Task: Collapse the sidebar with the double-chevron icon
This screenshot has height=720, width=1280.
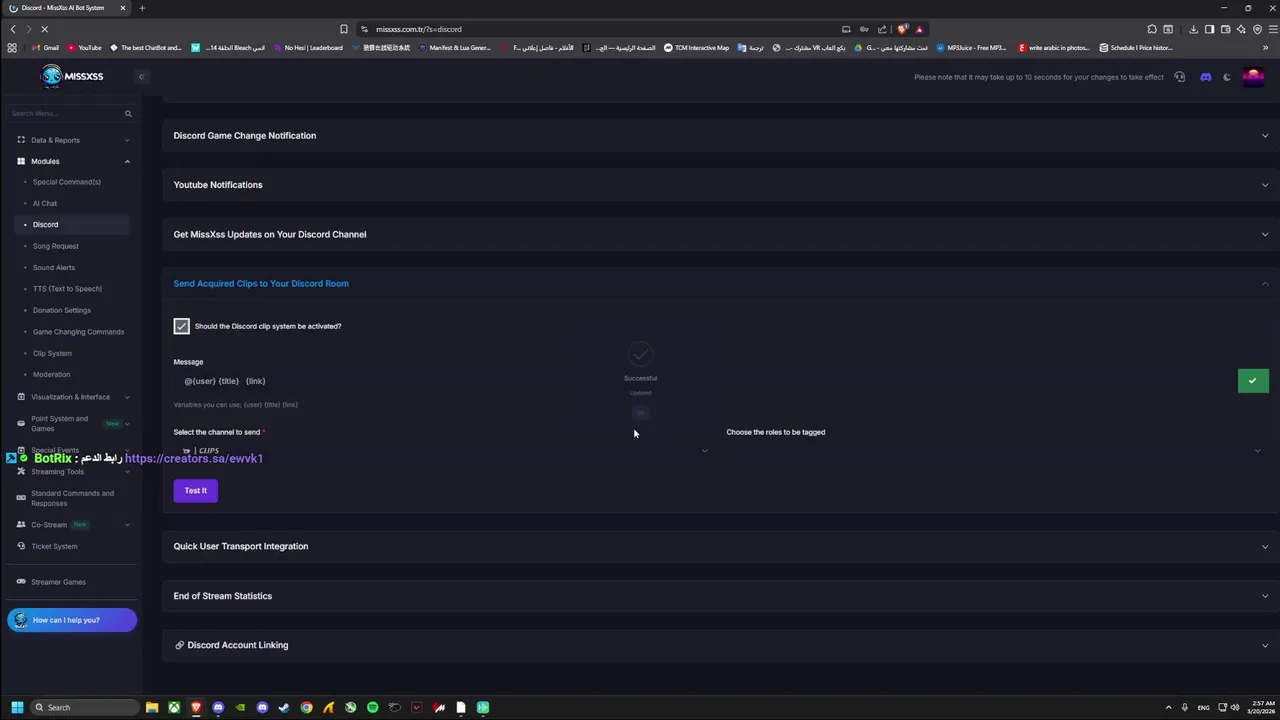Action: (141, 77)
